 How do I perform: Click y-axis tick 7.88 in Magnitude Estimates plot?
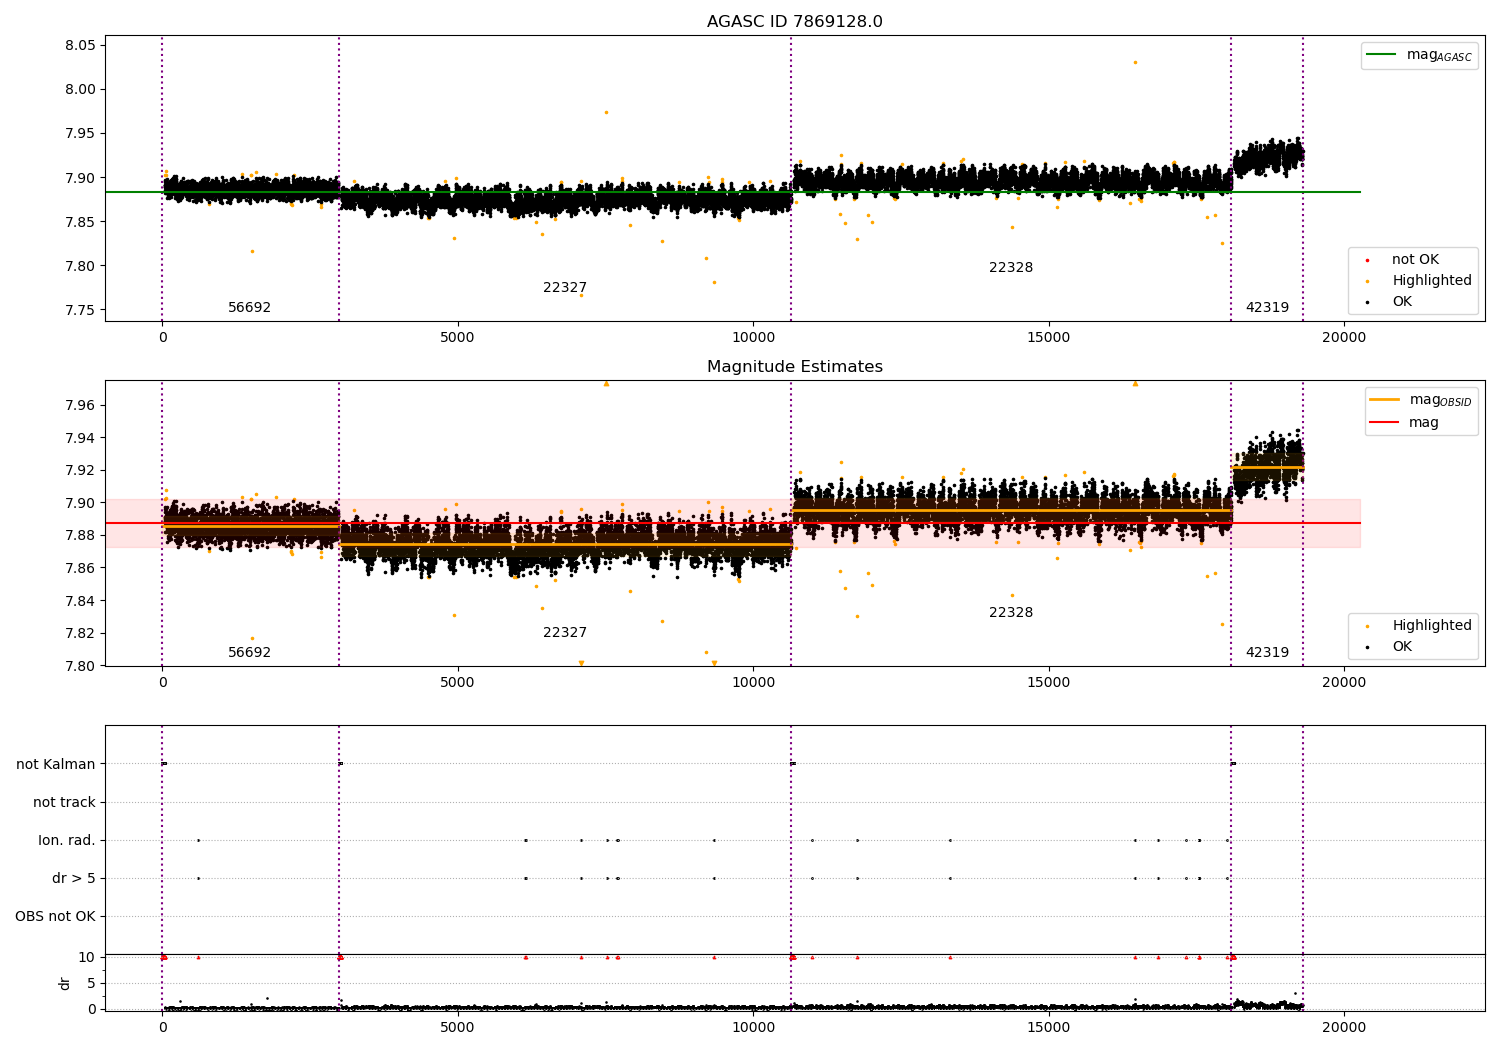click(81, 536)
